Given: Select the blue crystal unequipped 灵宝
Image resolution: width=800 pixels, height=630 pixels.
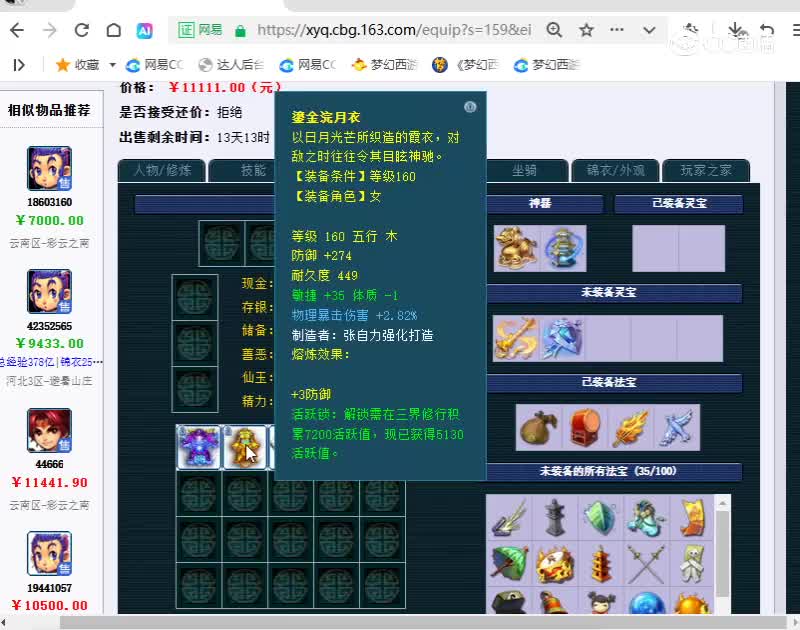Looking at the screenshot, I should click(x=562, y=339).
